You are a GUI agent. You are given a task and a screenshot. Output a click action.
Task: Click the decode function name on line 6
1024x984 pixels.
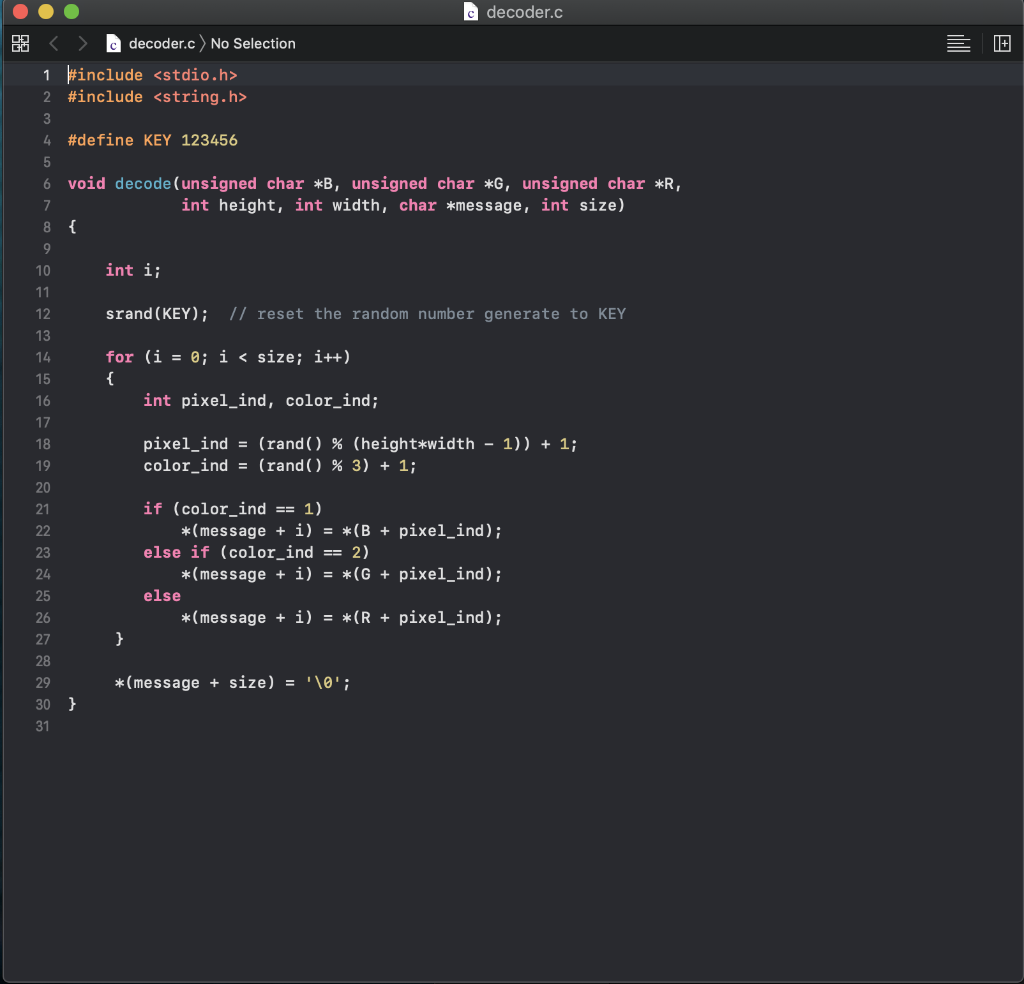click(x=143, y=183)
